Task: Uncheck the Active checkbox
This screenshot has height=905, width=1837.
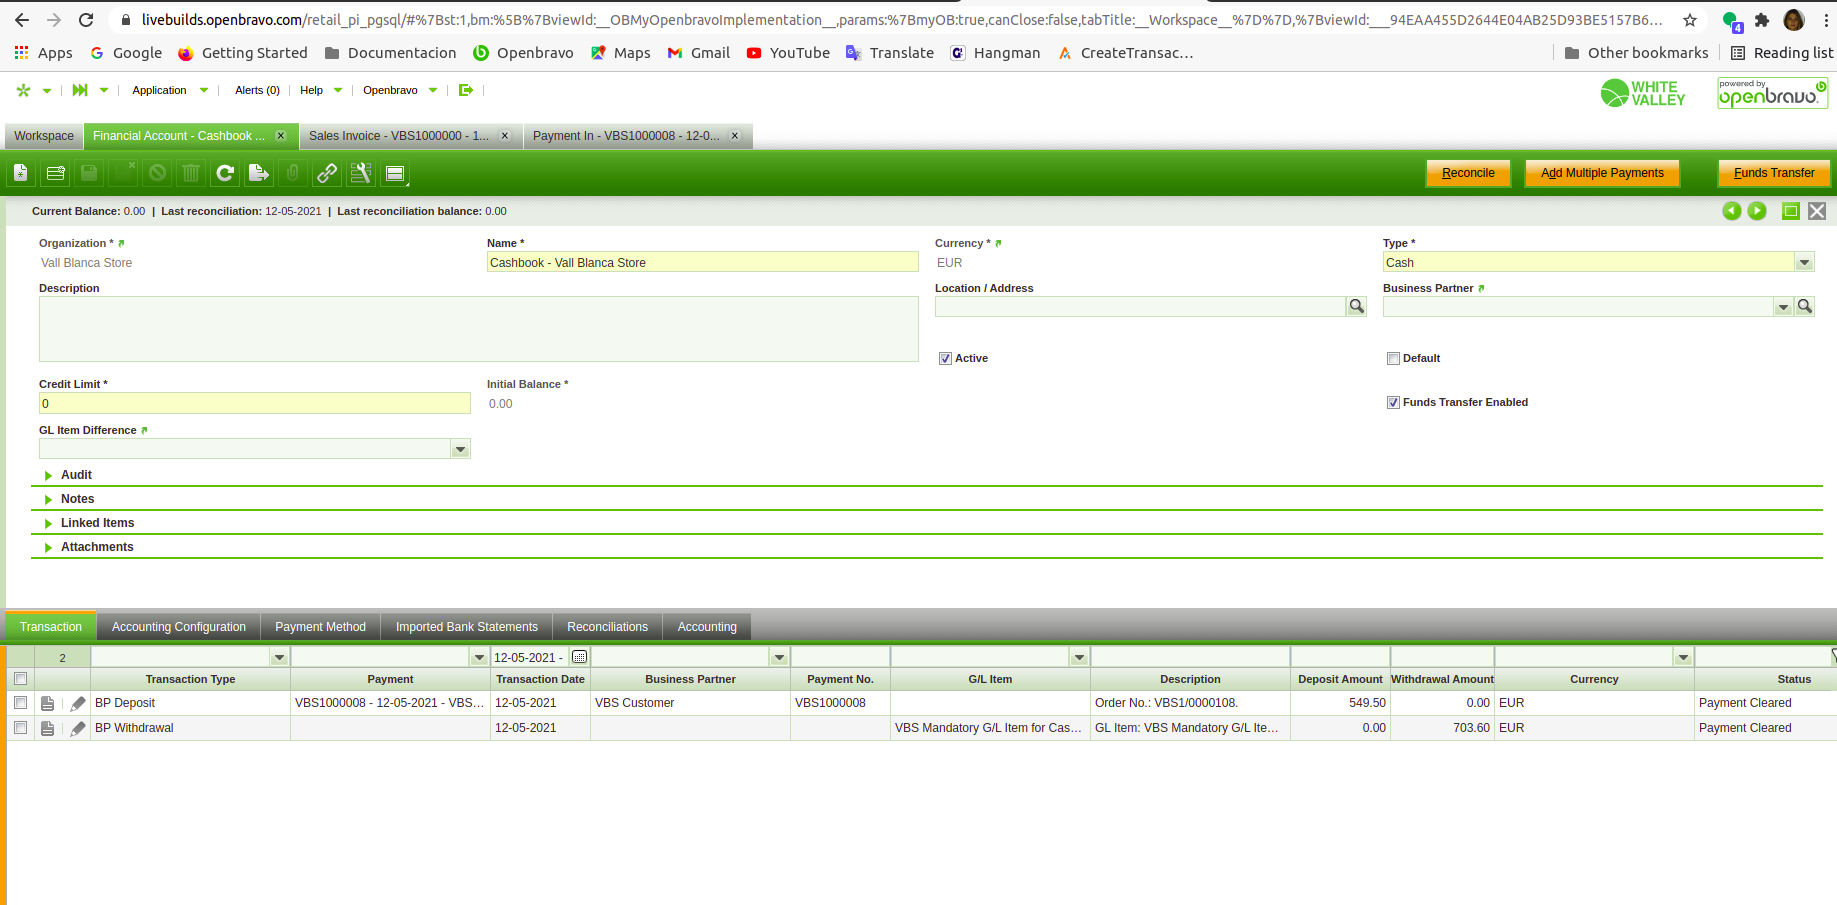Action: [x=945, y=359]
